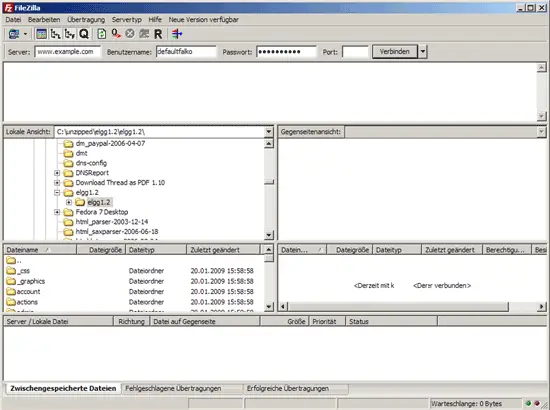Sort local files by Dateigröße column

point(101,250)
